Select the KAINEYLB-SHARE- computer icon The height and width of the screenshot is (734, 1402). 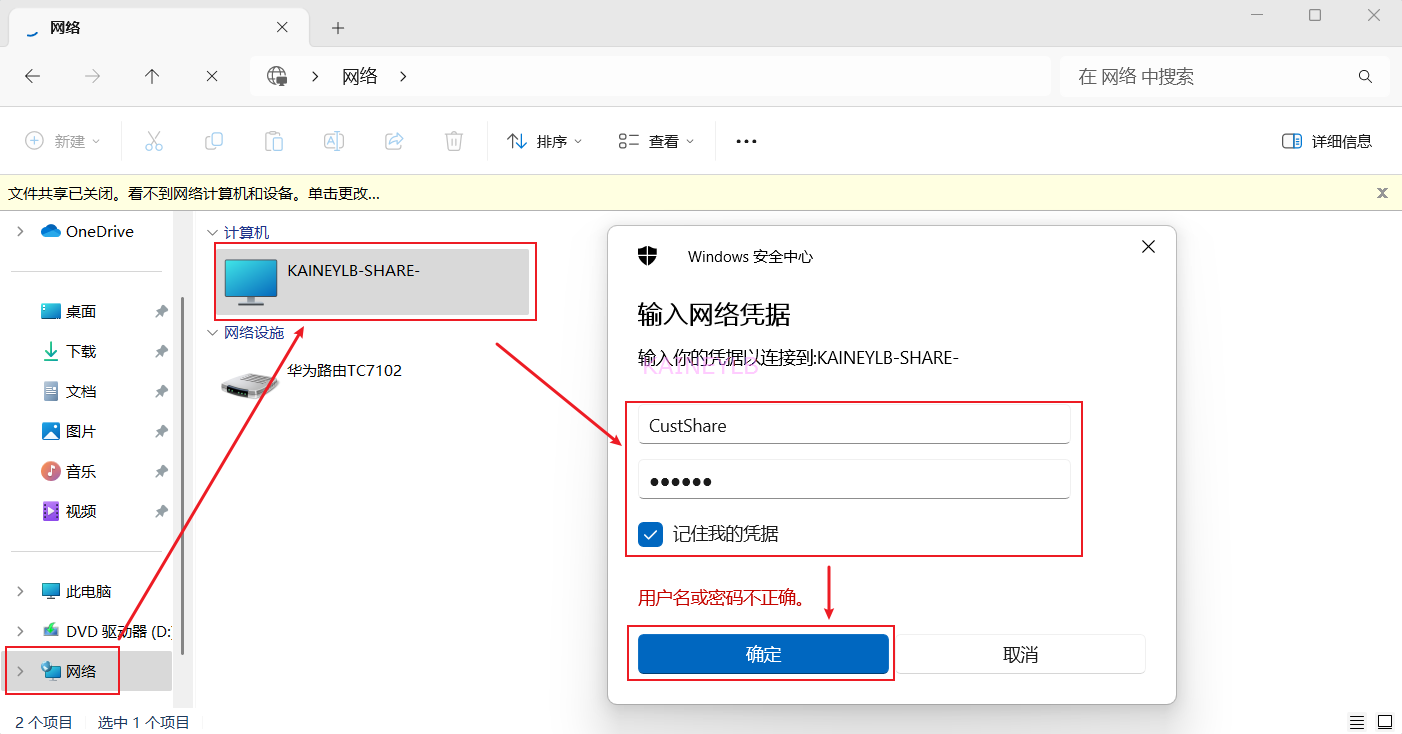tap(251, 281)
